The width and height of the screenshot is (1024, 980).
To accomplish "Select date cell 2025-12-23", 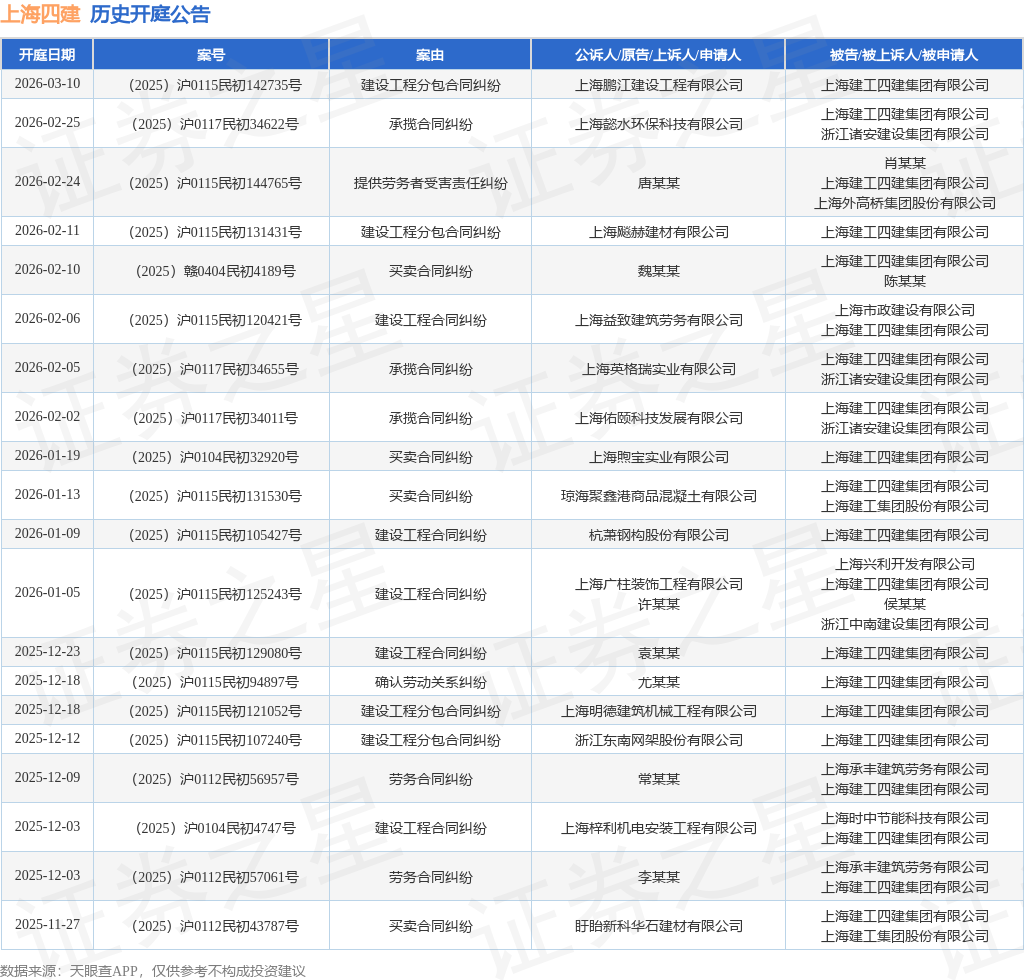I will 47,652.
